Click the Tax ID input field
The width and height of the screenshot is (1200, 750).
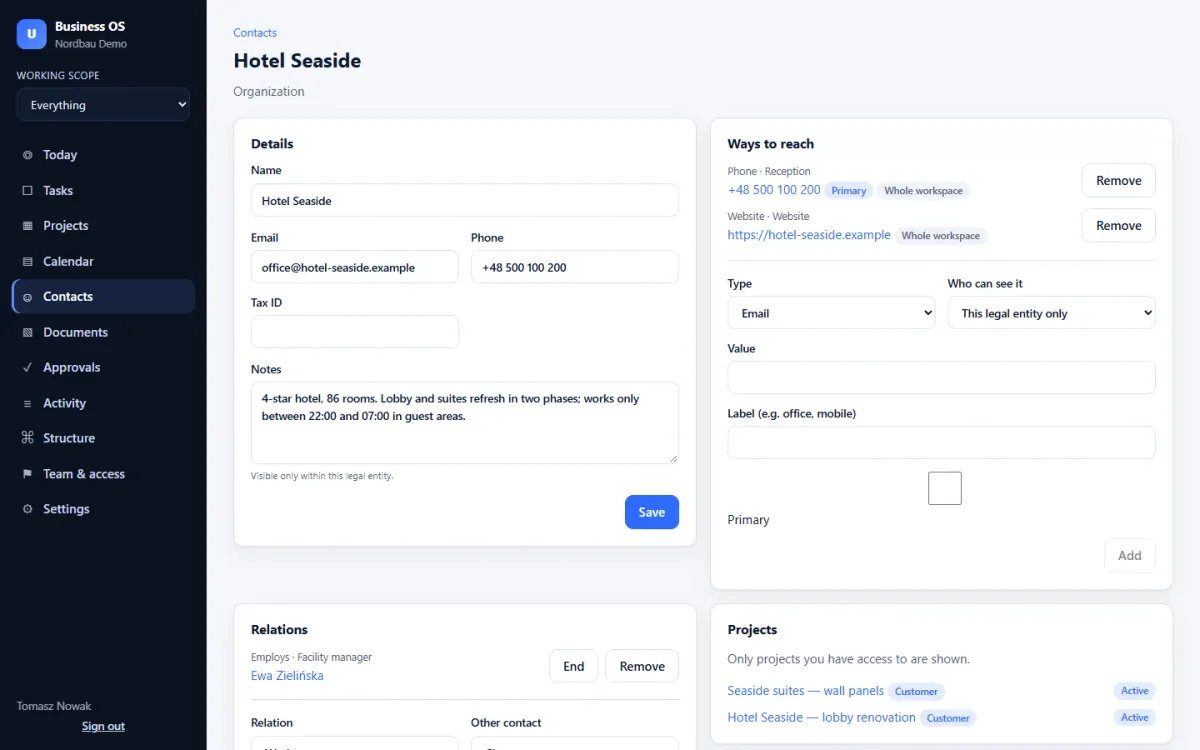[355, 332]
